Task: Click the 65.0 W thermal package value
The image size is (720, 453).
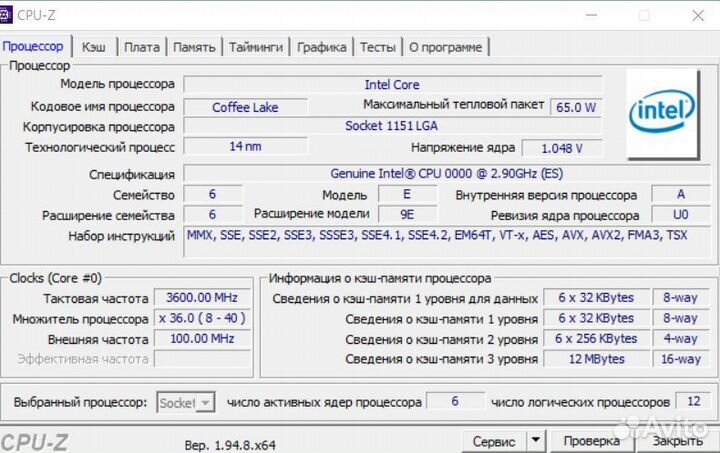Action: (576, 107)
